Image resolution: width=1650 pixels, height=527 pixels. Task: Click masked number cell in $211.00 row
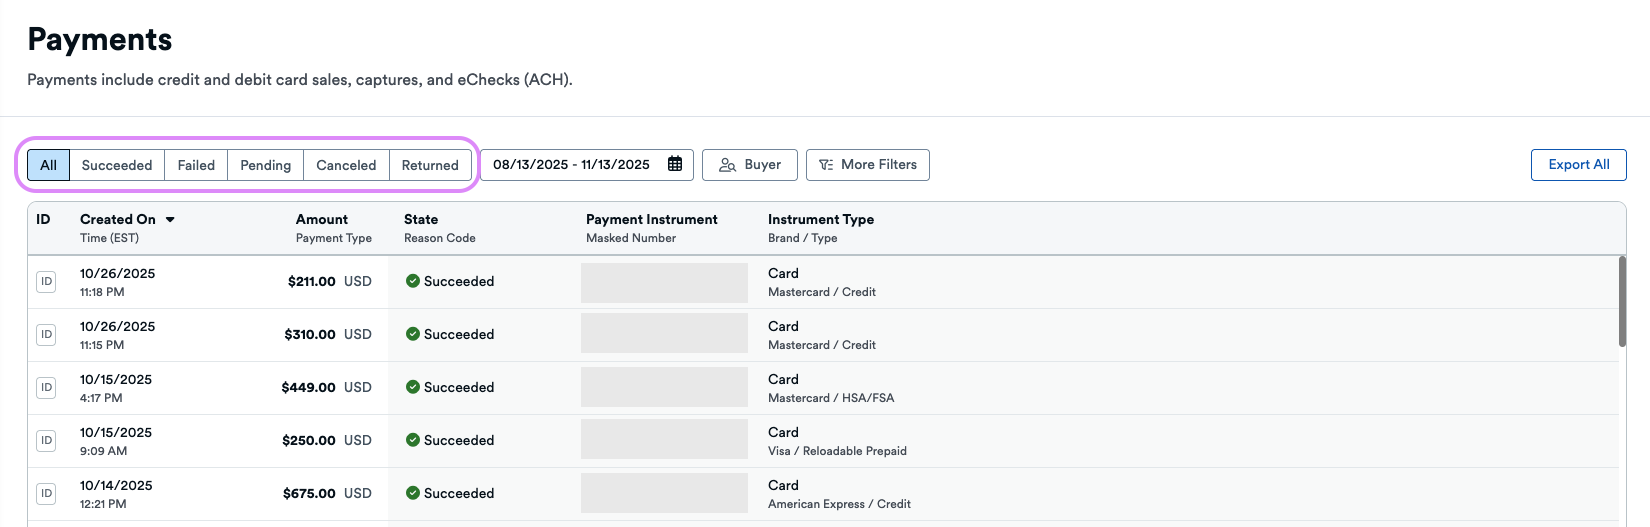point(664,283)
